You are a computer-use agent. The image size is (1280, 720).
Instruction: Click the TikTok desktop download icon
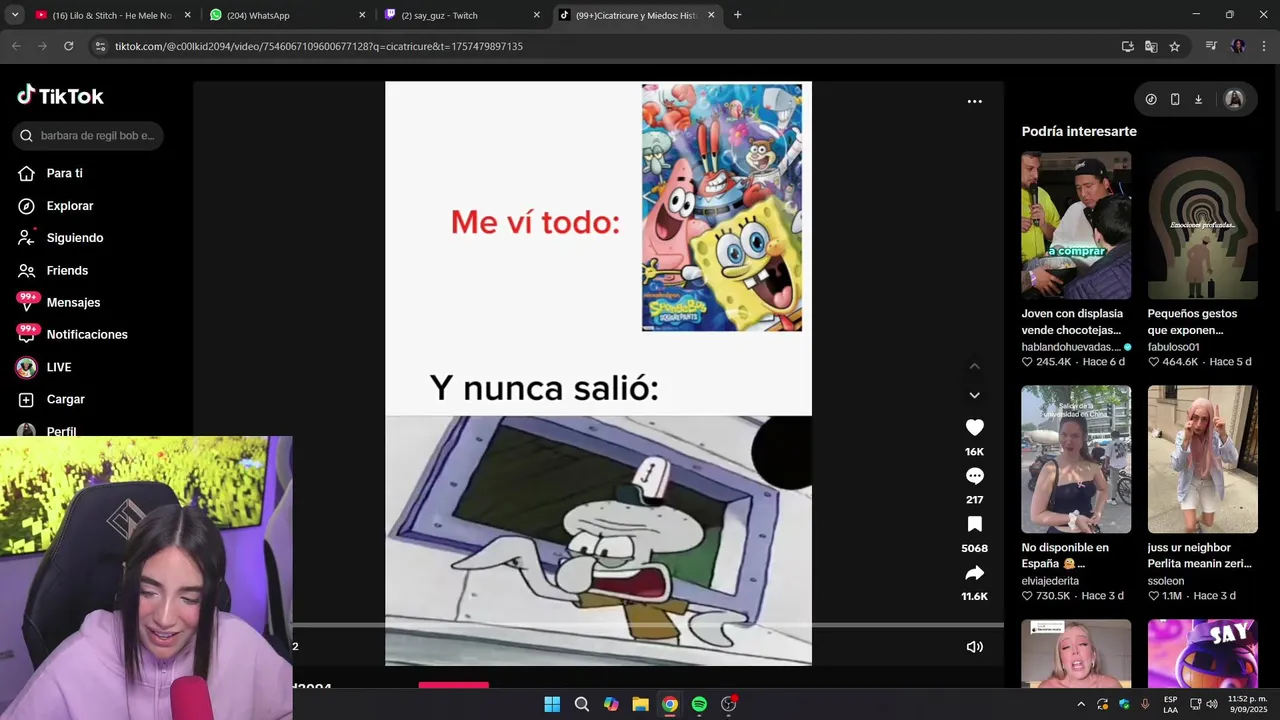coord(1198,99)
